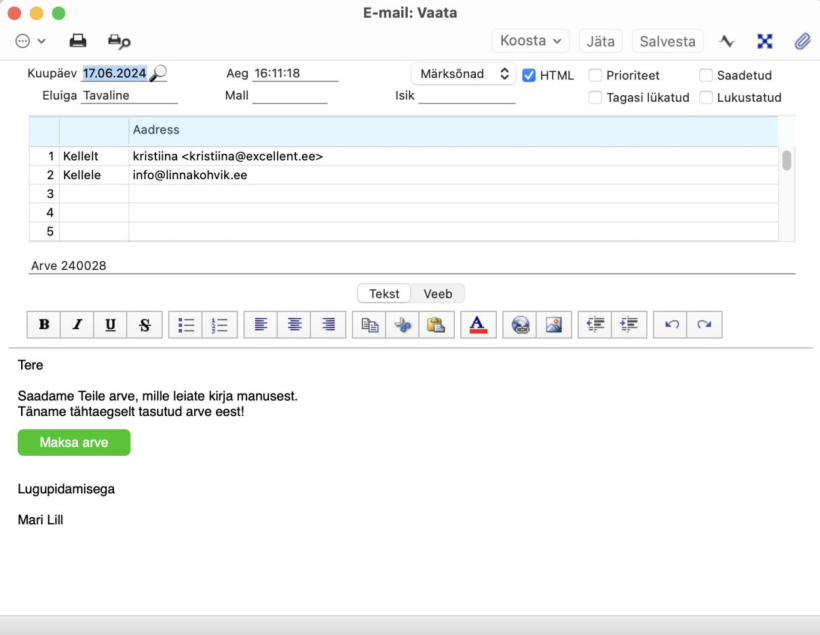Enable the Prioriteet checkbox
This screenshot has height=635, width=820.
point(595,75)
